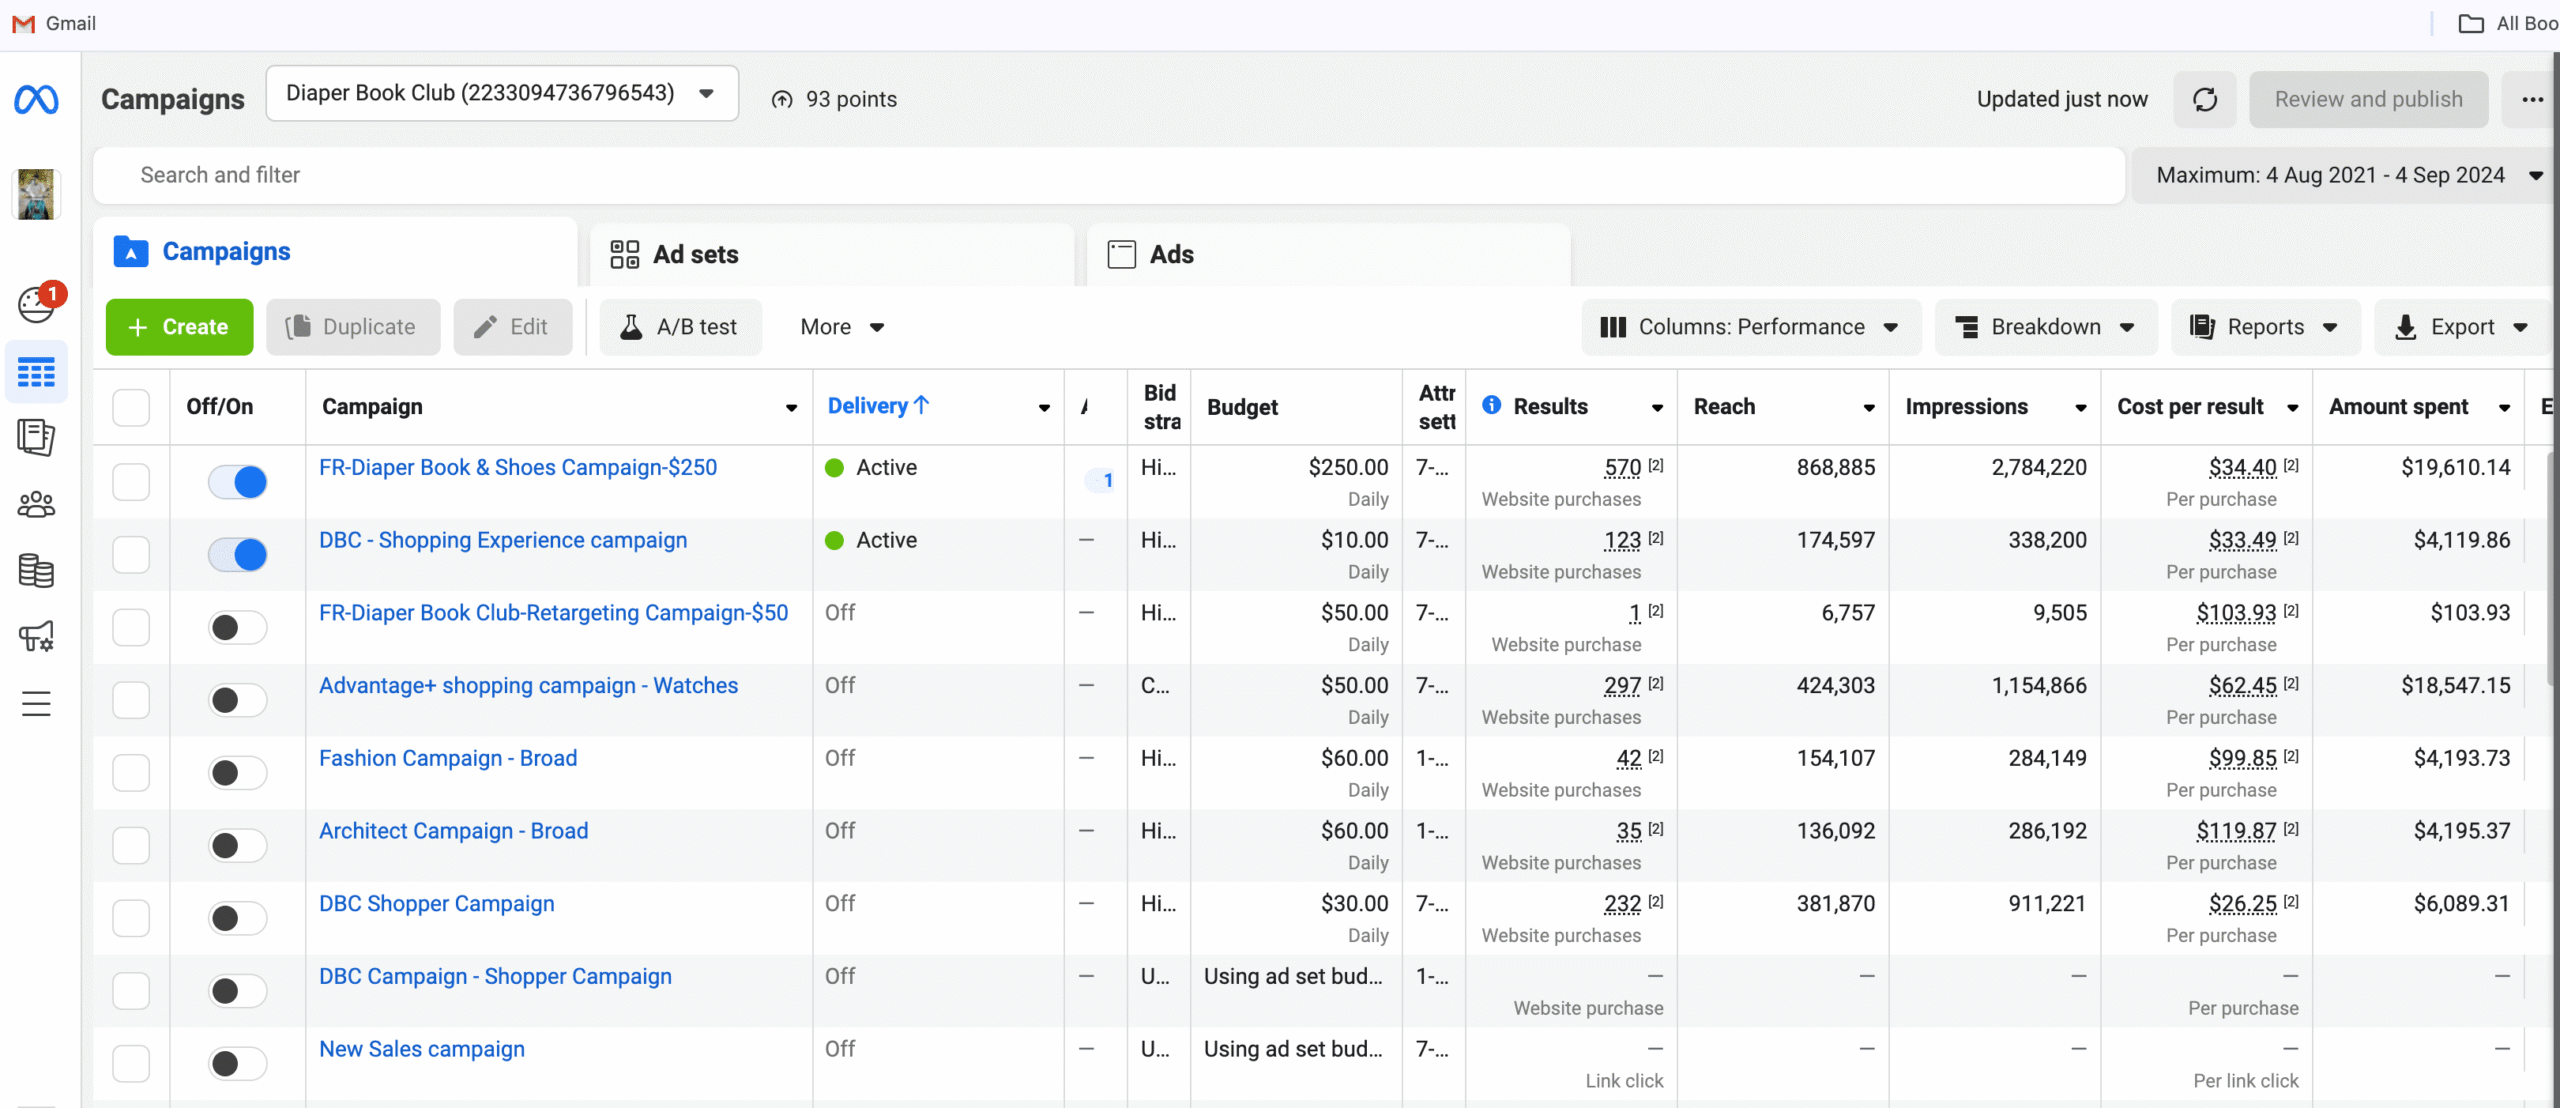This screenshot has height=1108, width=2560.
Task: Open the Diaper Book Club account dropdown
Action: coord(502,93)
